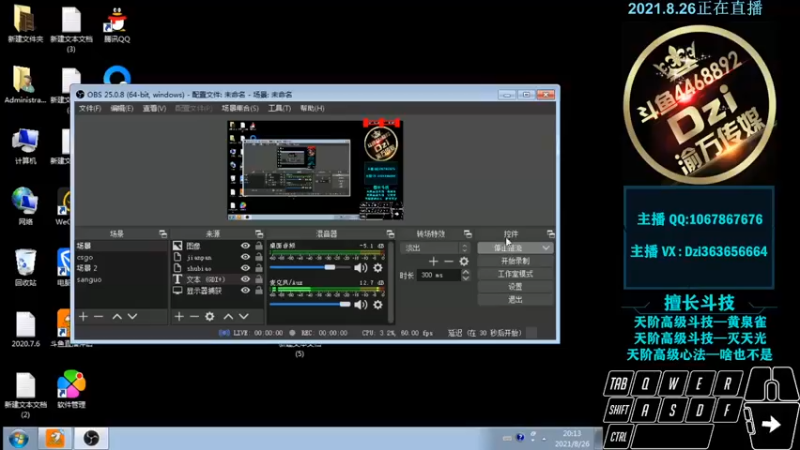800x450 pixels.
Task: Open source properties gear in 来源 panel
Action: click(210, 316)
